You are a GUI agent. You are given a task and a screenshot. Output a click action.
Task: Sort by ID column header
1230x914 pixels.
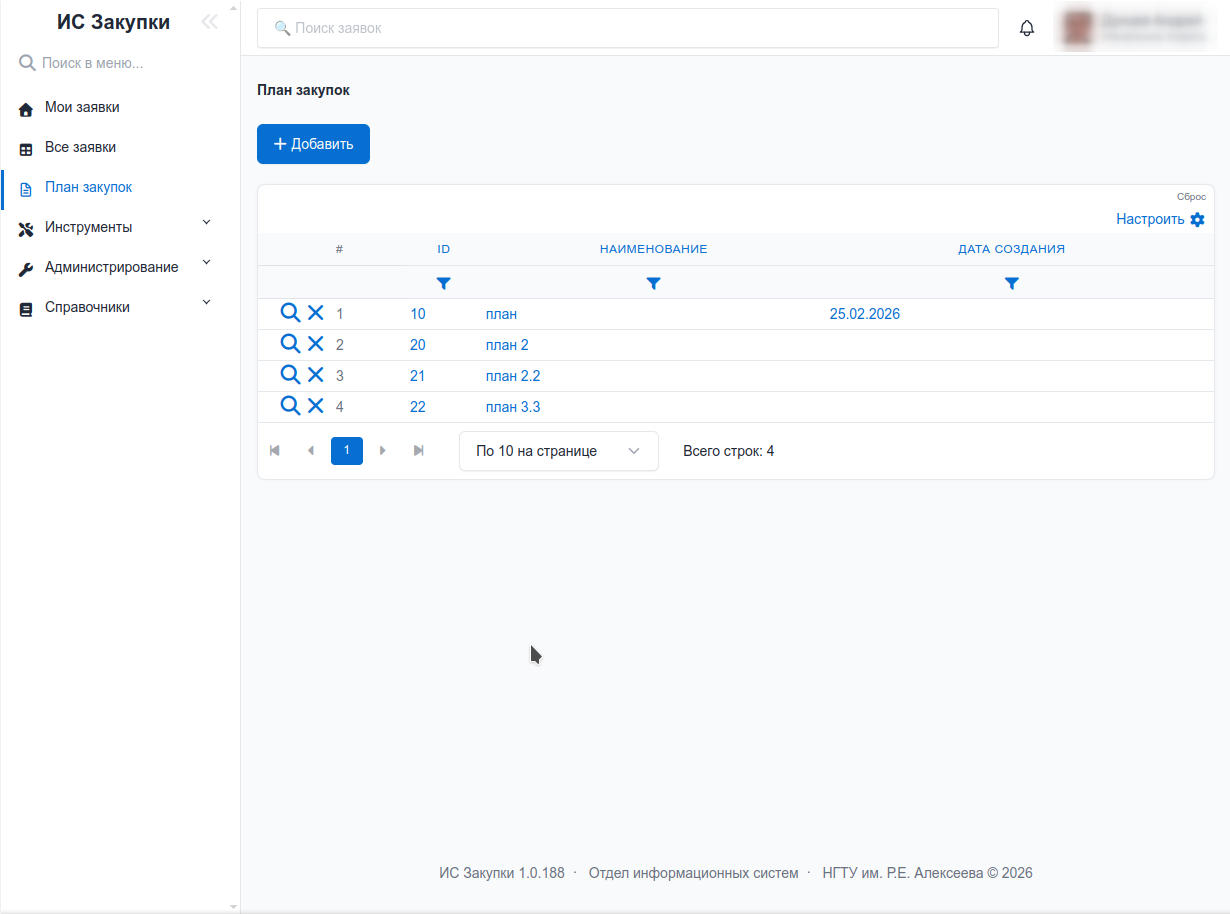[x=444, y=249]
